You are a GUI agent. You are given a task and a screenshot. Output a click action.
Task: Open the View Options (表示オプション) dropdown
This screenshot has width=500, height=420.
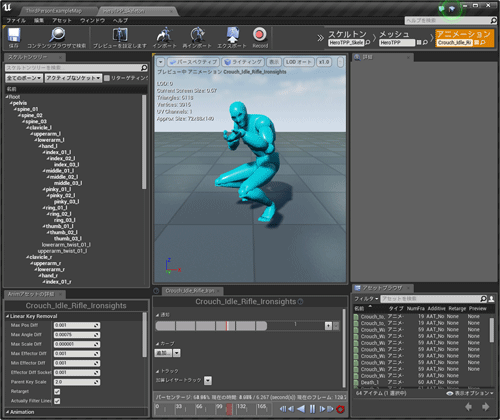470,394
